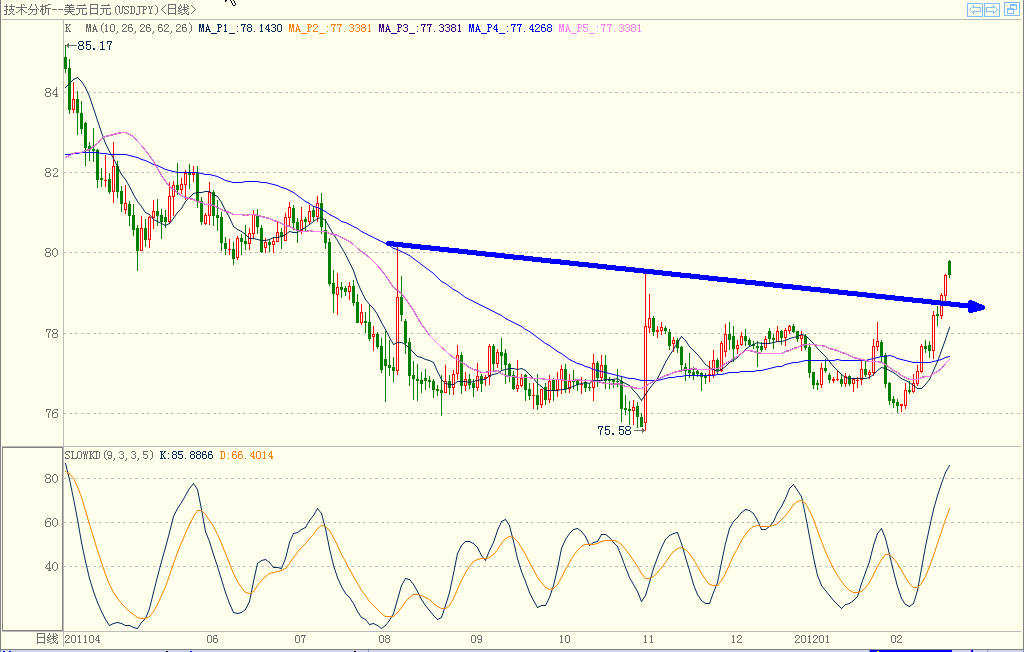This screenshot has height=652, width=1024.
Task: Click the 201201 date axis label
Action: 812,639
